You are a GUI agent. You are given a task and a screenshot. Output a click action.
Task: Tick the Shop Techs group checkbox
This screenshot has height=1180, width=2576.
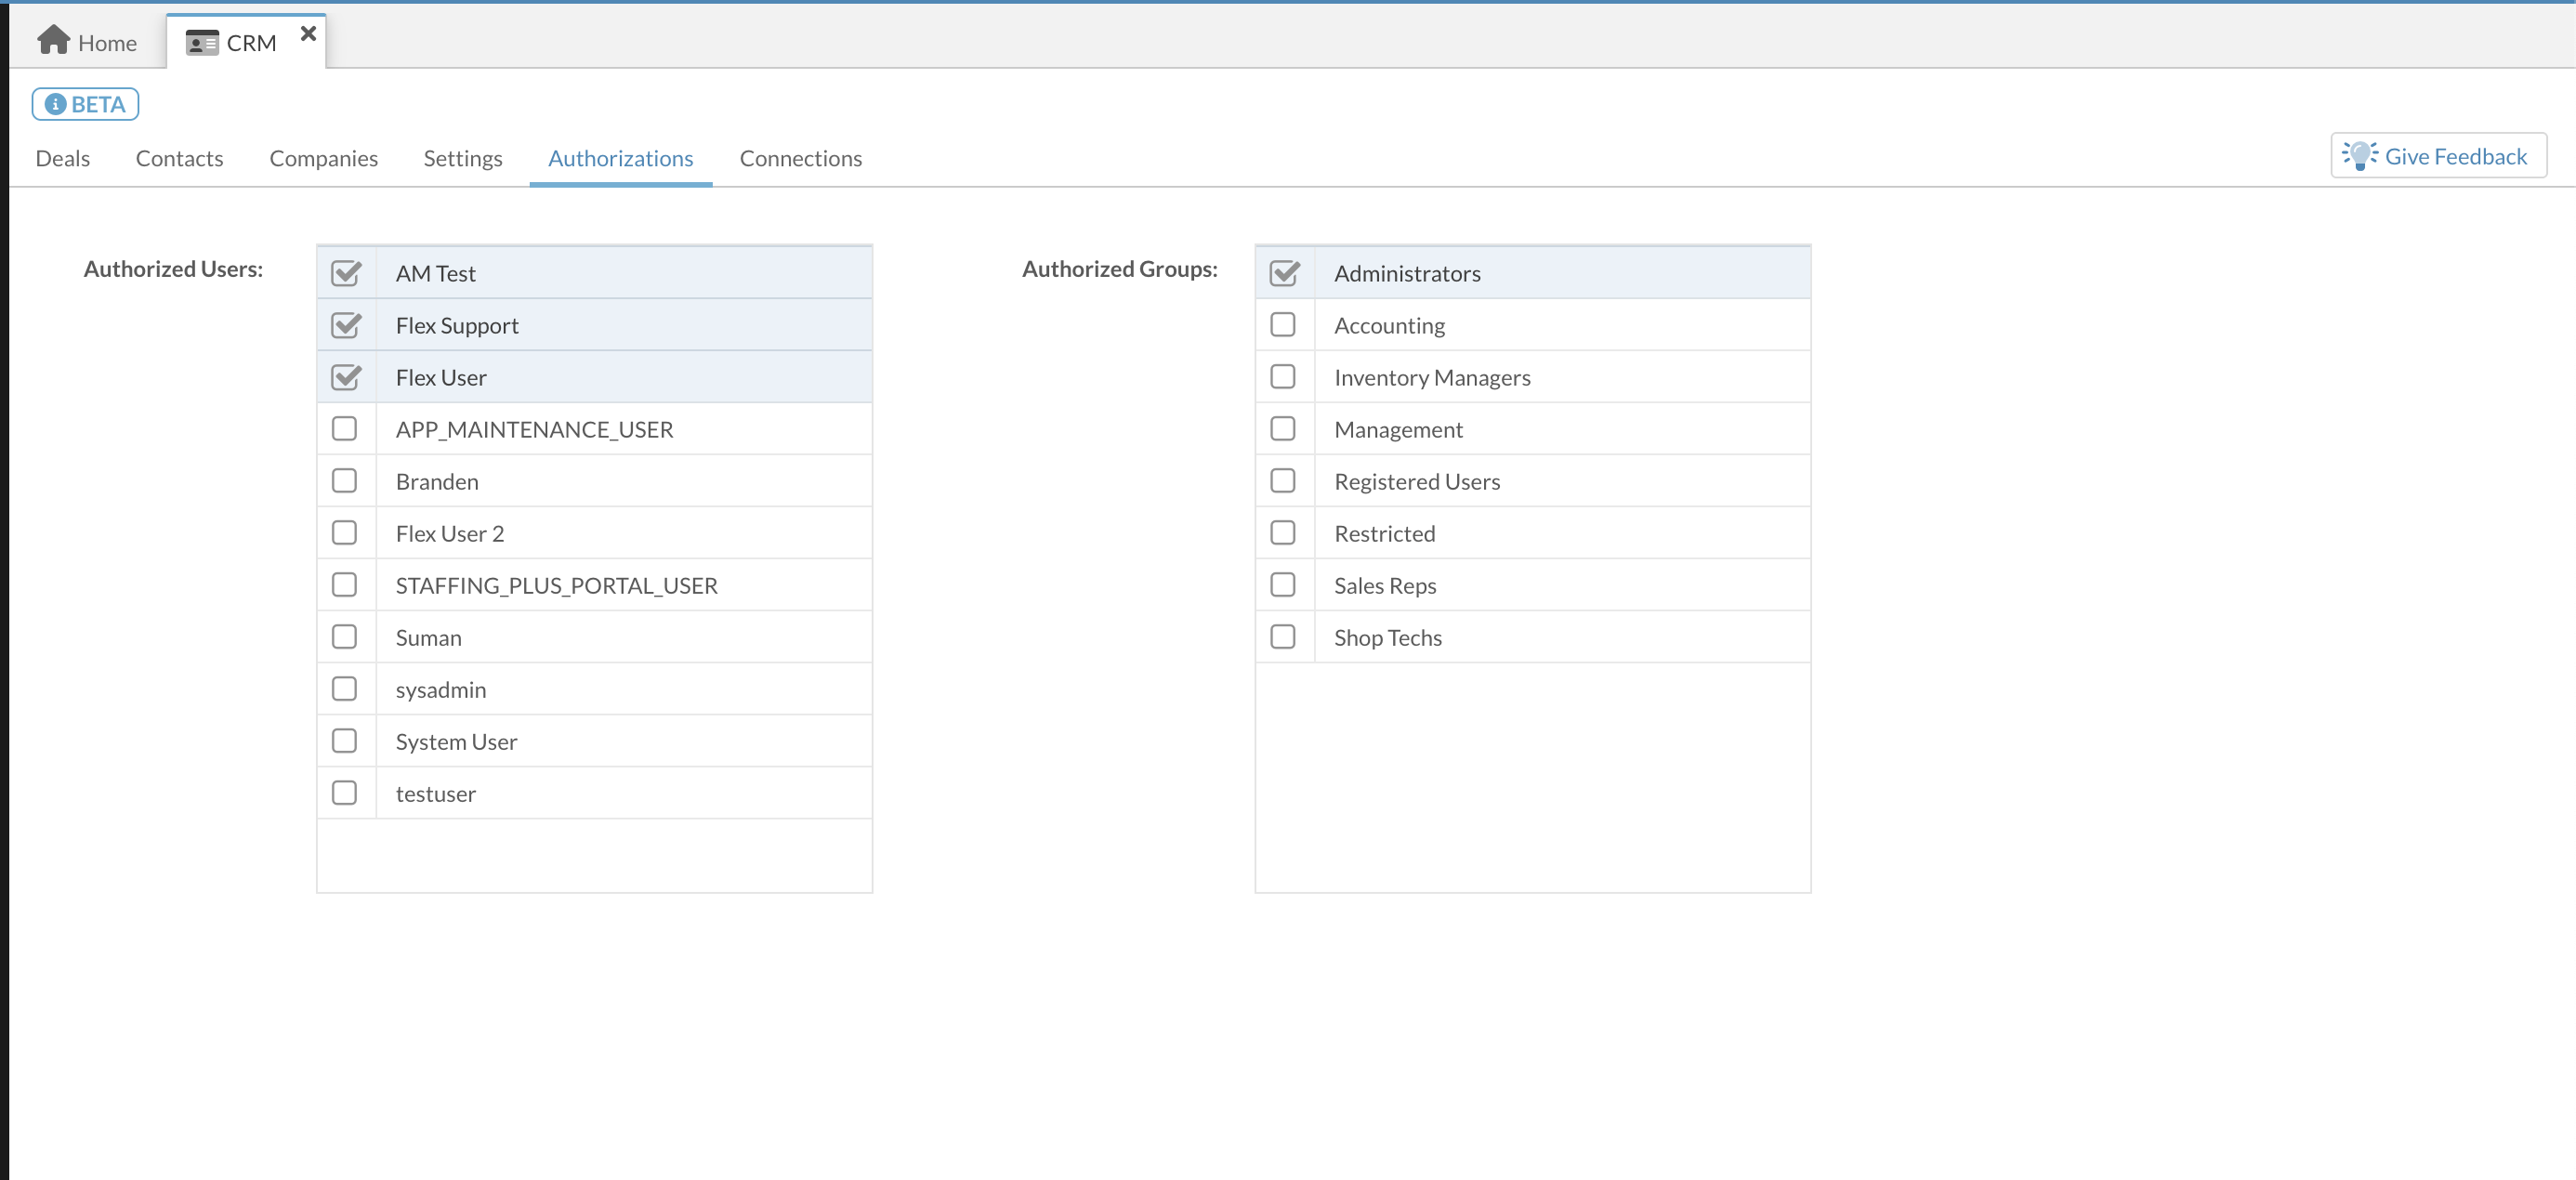coord(1283,637)
